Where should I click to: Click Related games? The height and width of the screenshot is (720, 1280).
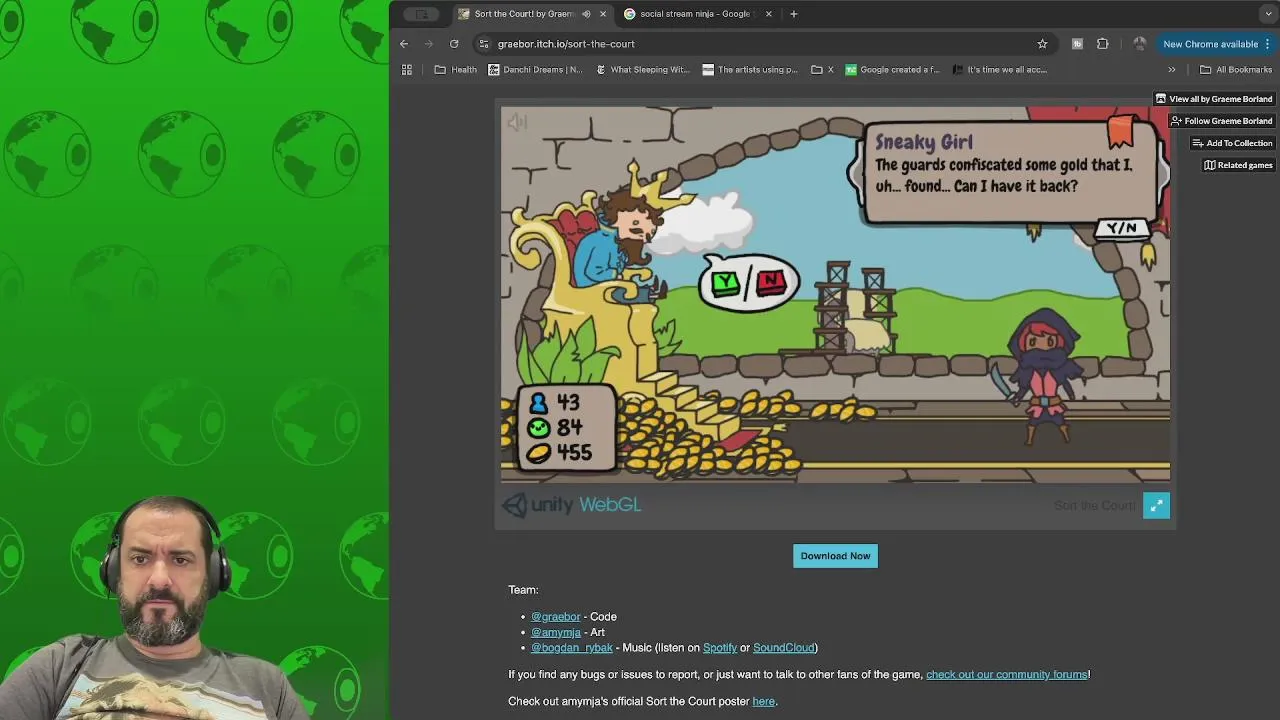1238,165
